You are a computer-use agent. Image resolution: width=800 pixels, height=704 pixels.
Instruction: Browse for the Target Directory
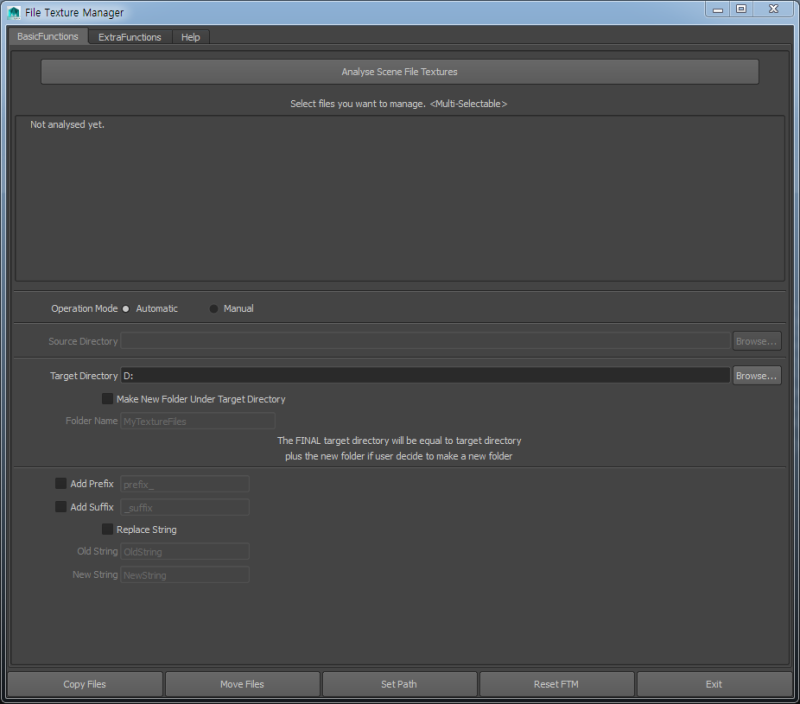coord(757,375)
